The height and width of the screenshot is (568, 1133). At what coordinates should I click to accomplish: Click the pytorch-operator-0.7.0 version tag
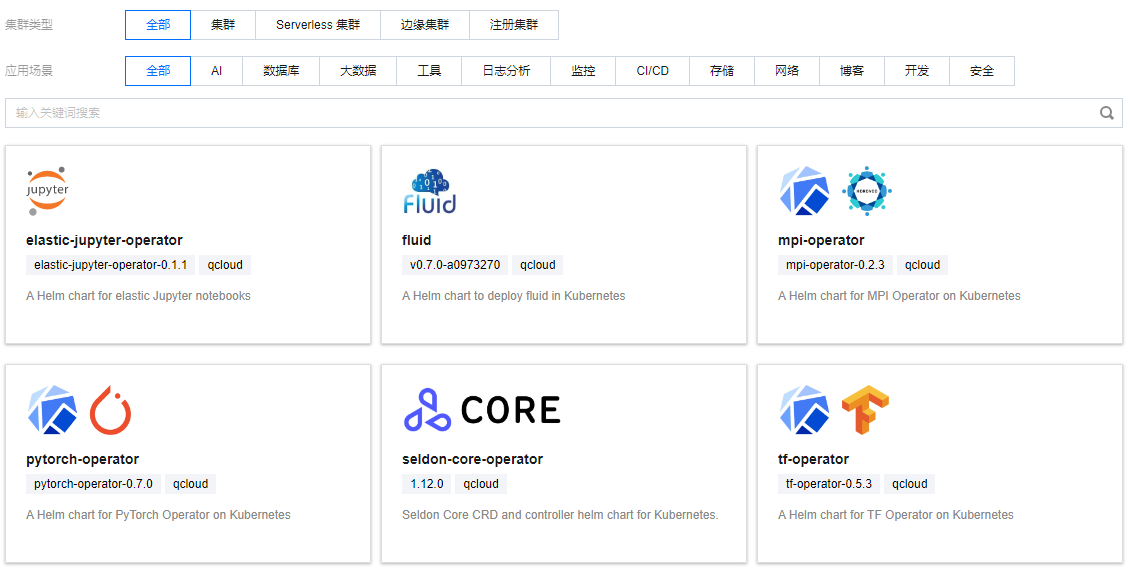click(93, 484)
